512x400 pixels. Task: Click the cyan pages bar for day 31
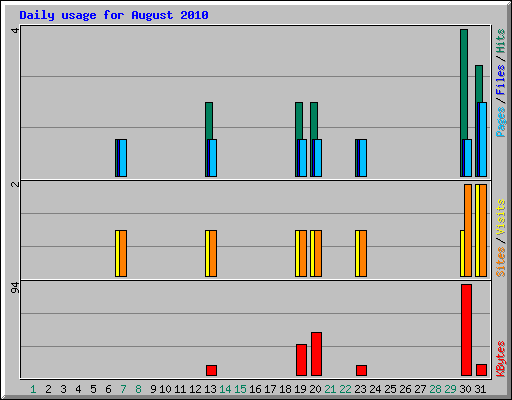[x=483, y=139]
